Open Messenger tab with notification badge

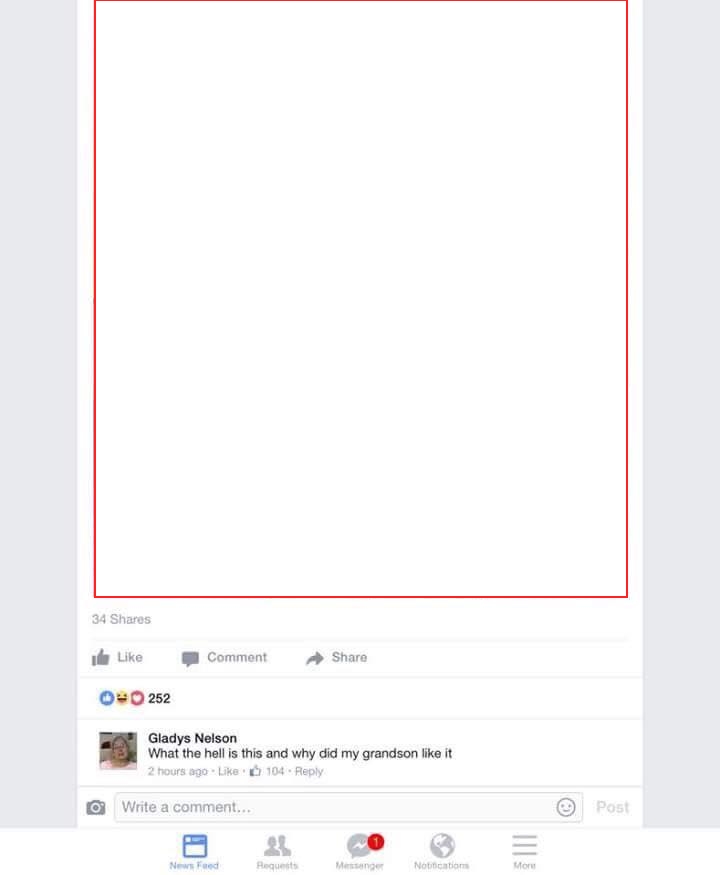tap(360, 852)
